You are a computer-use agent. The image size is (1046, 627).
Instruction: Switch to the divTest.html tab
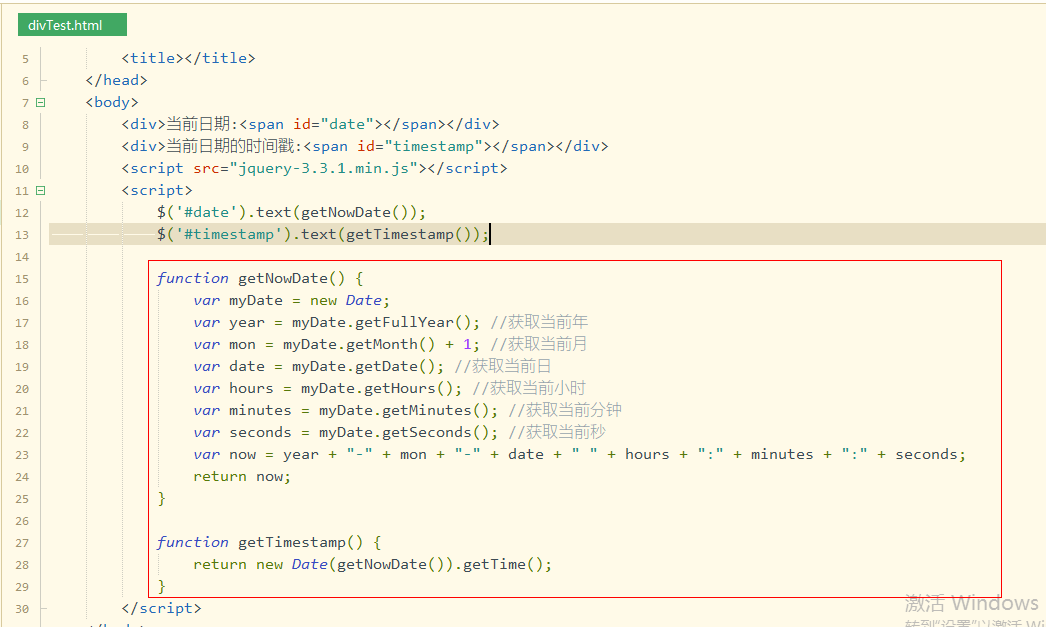(72, 25)
